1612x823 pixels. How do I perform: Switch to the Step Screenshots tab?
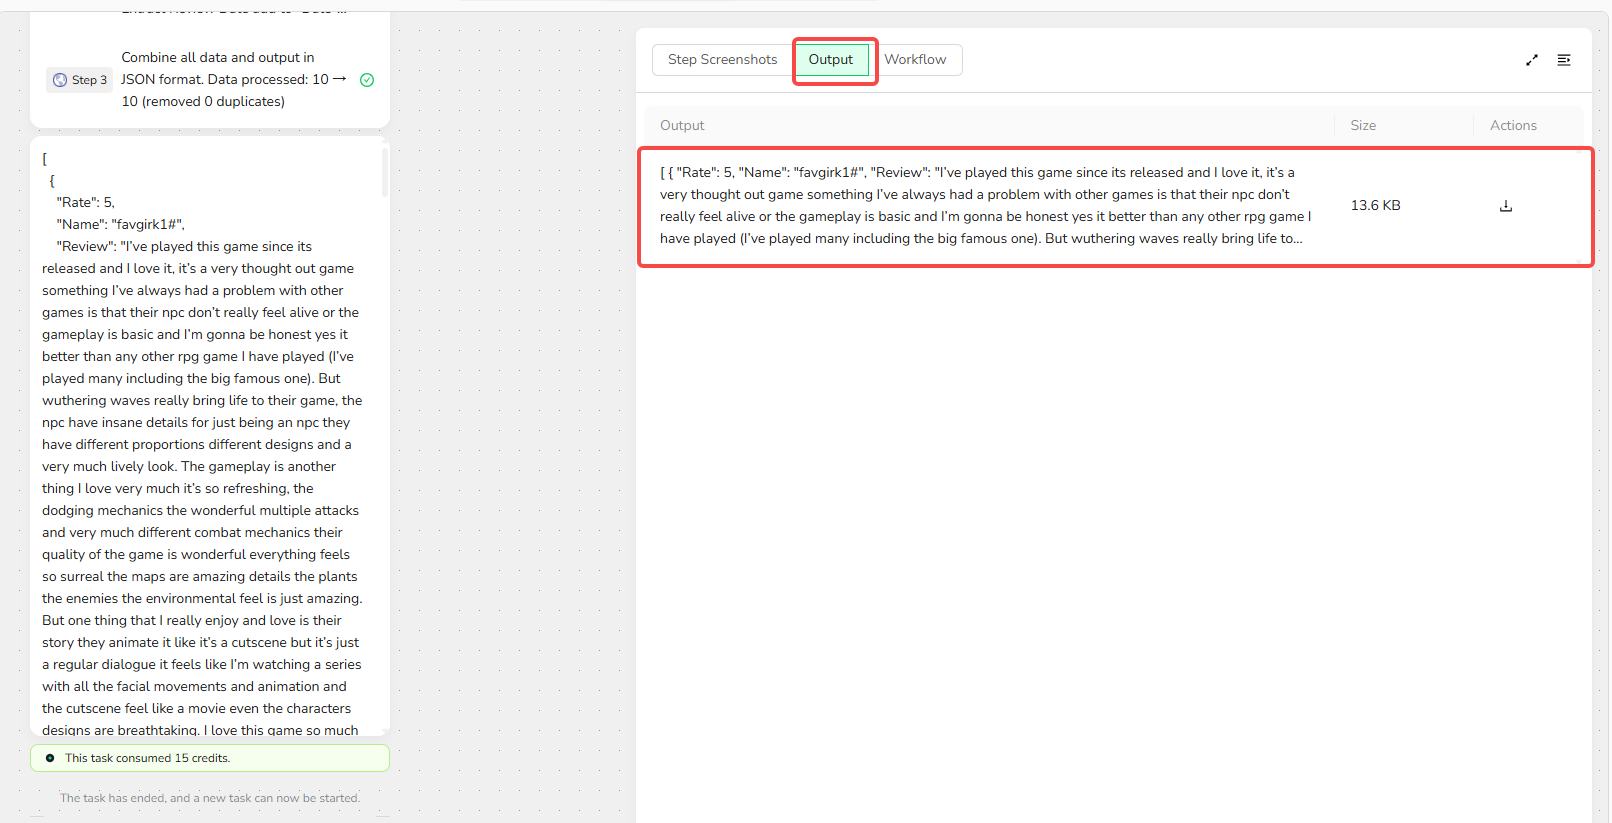722,60
